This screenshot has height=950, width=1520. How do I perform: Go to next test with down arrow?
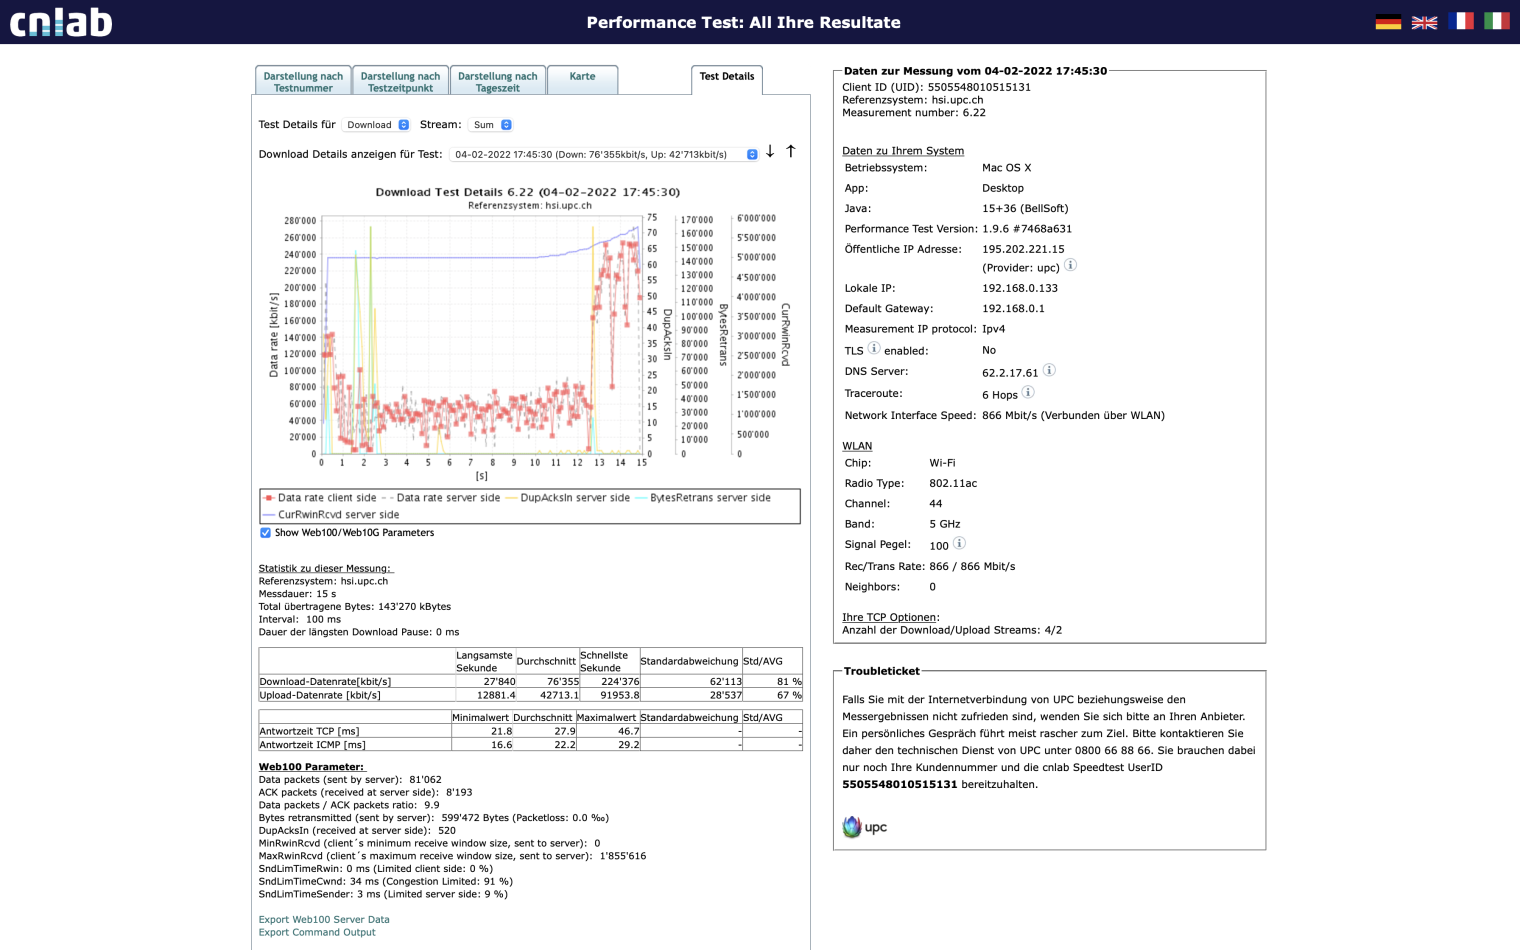[770, 152]
